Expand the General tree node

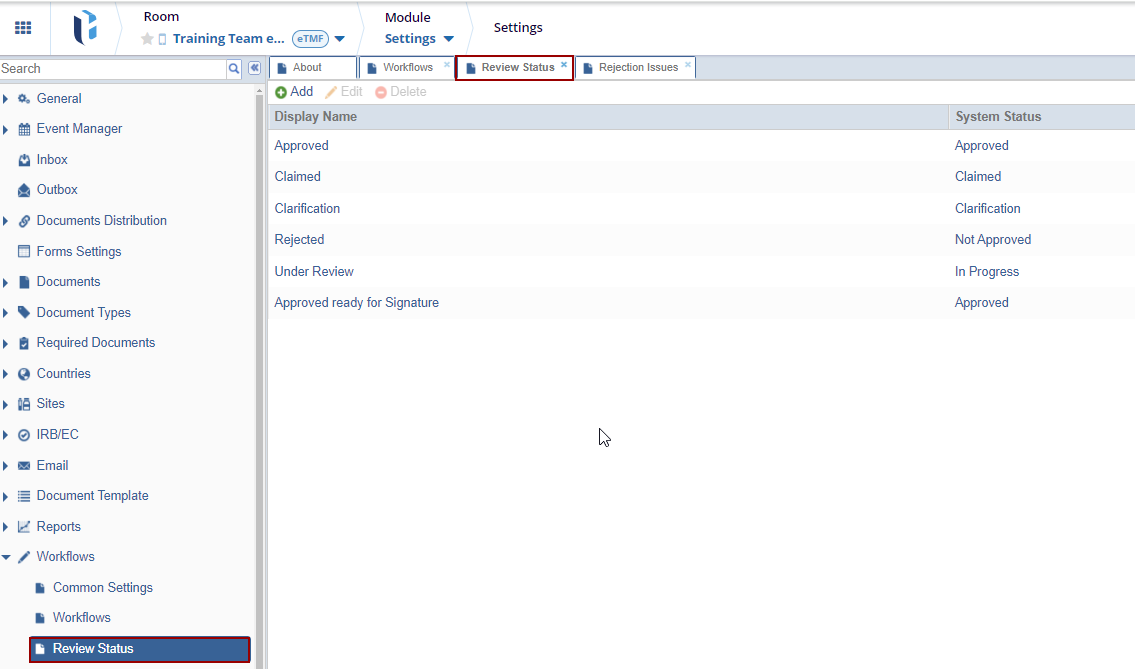(6, 99)
